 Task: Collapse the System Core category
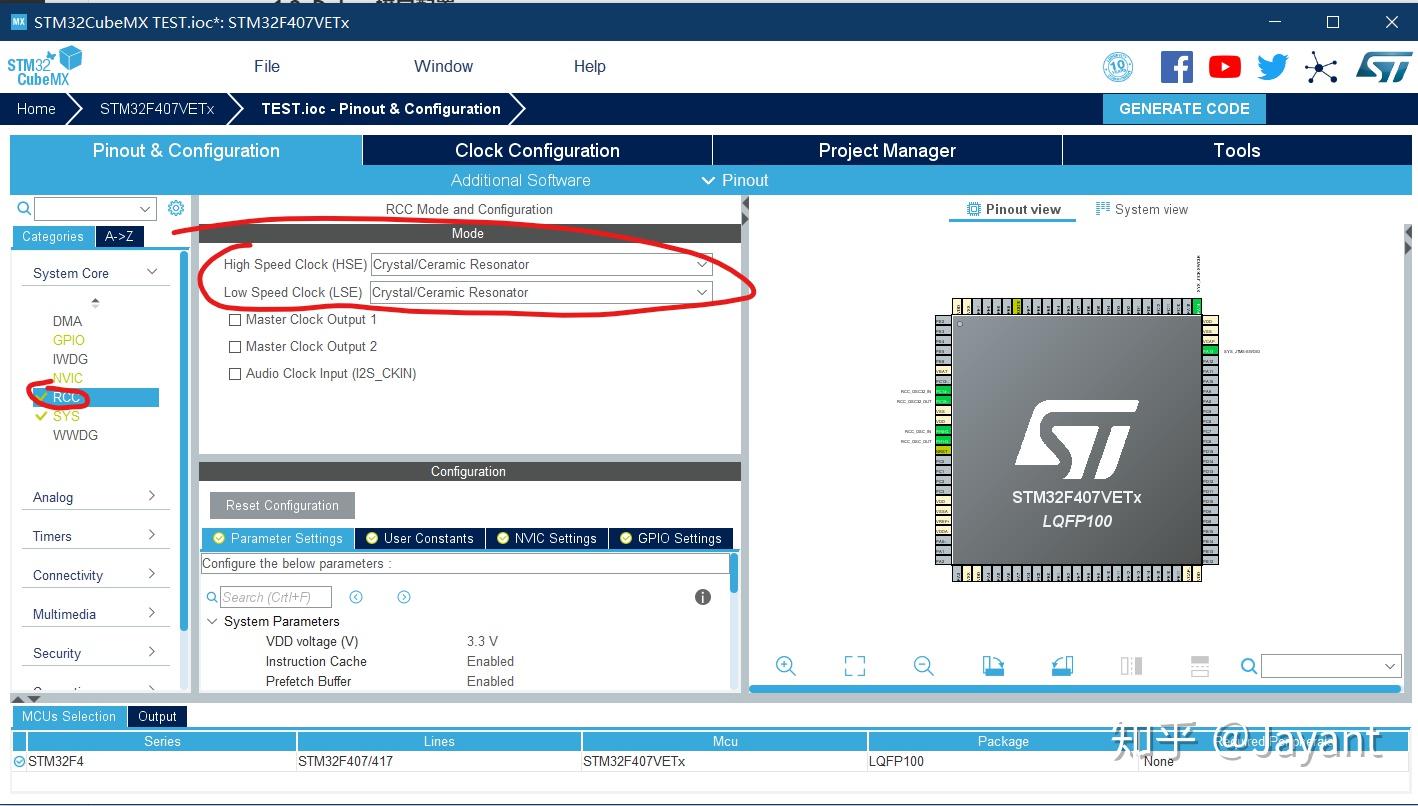click(x=151, y=272)
